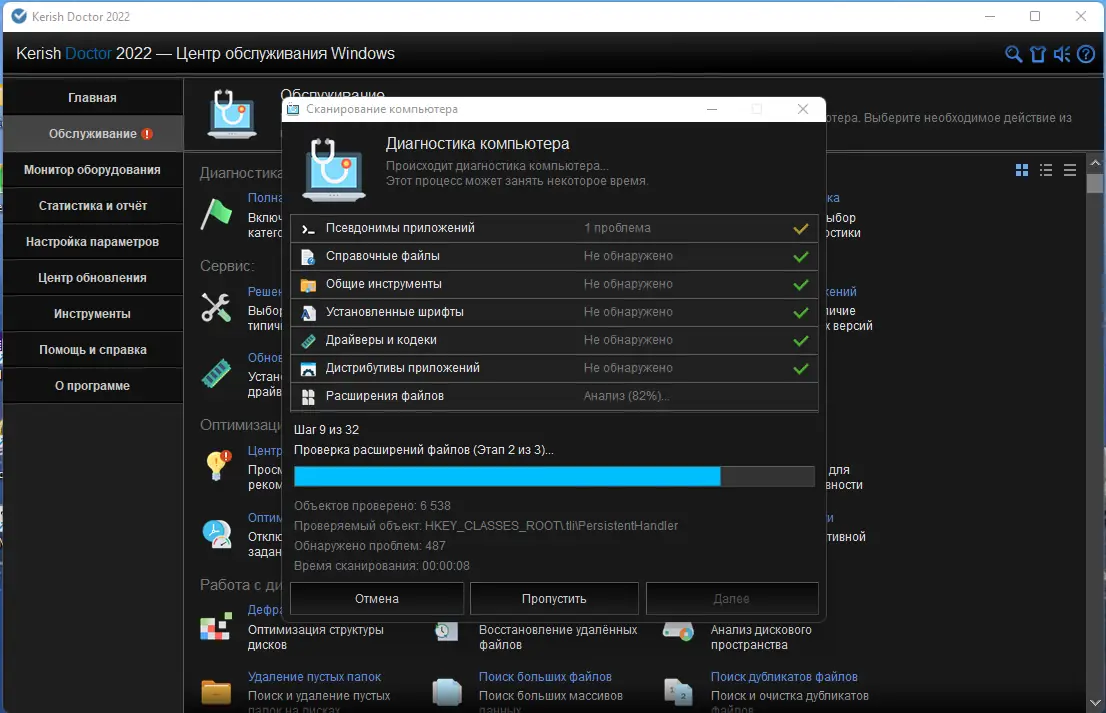This screenshot has width=1106, height=713.
Task: Click the Драйверы и кодеки icon
Action: click(x=308, y=341)
